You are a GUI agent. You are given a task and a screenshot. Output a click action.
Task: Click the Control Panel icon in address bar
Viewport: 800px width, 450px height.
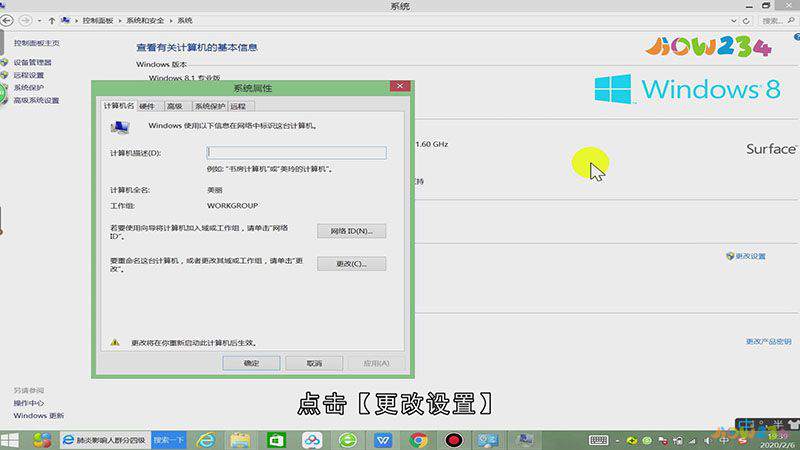coord(65,20)
